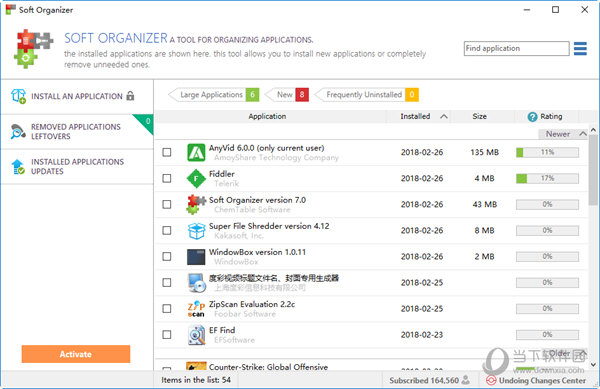Click the scrollbar down arrow
This screenshot has height=389, width=600.
pos(593,365)
